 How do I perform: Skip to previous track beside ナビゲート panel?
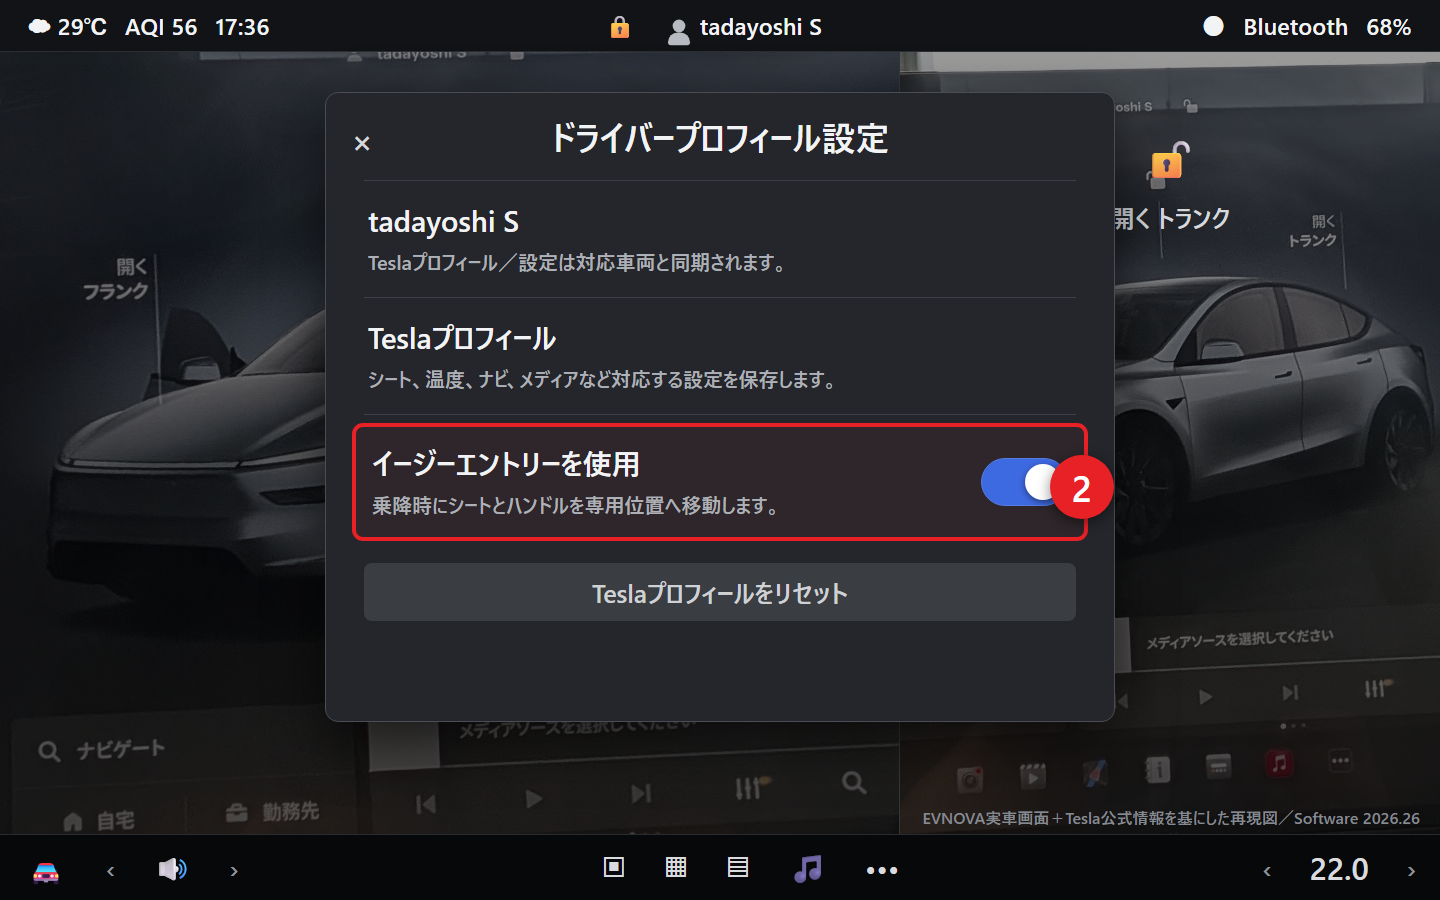point(426,804)
